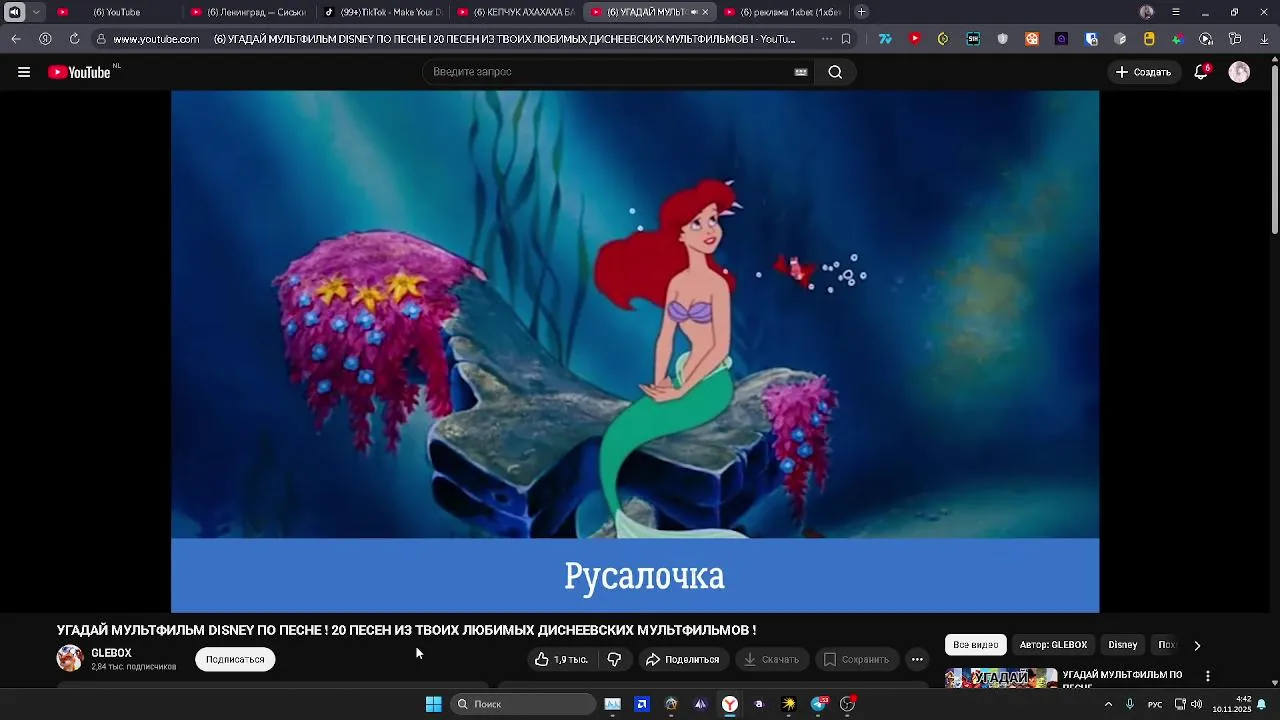Expand the tab list dropdown arrow
Screen dimensions: 1280x720
[36, 12]
